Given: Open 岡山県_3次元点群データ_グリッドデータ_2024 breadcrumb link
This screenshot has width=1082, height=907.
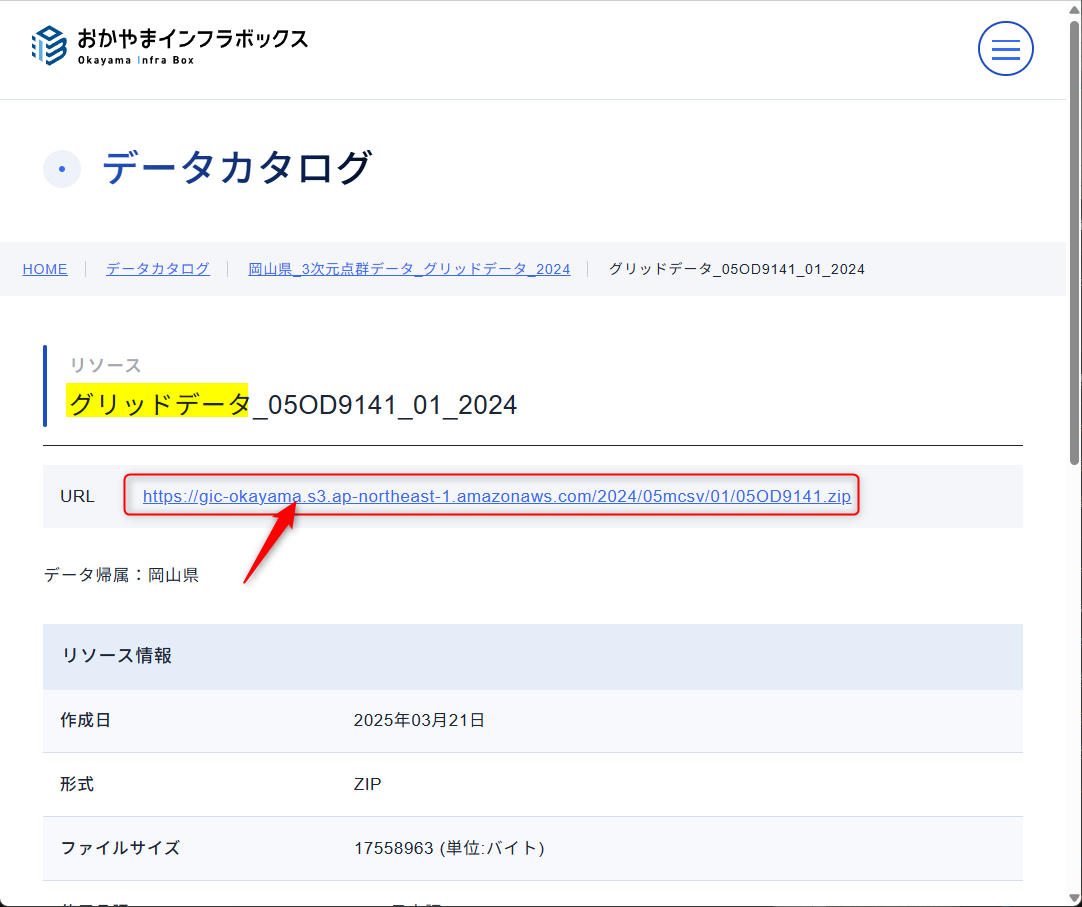Looking at the screenshot, I should pos(409,269).
